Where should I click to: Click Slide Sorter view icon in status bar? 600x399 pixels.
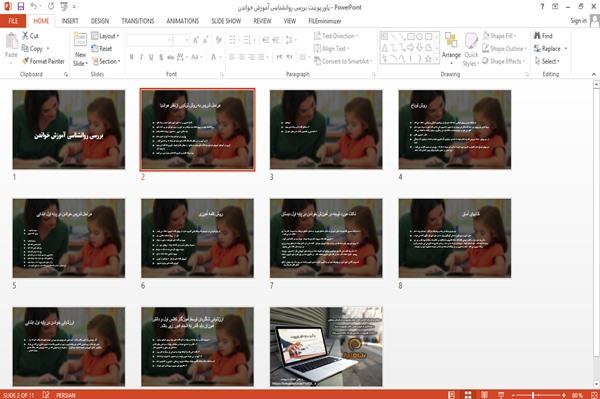468,395
